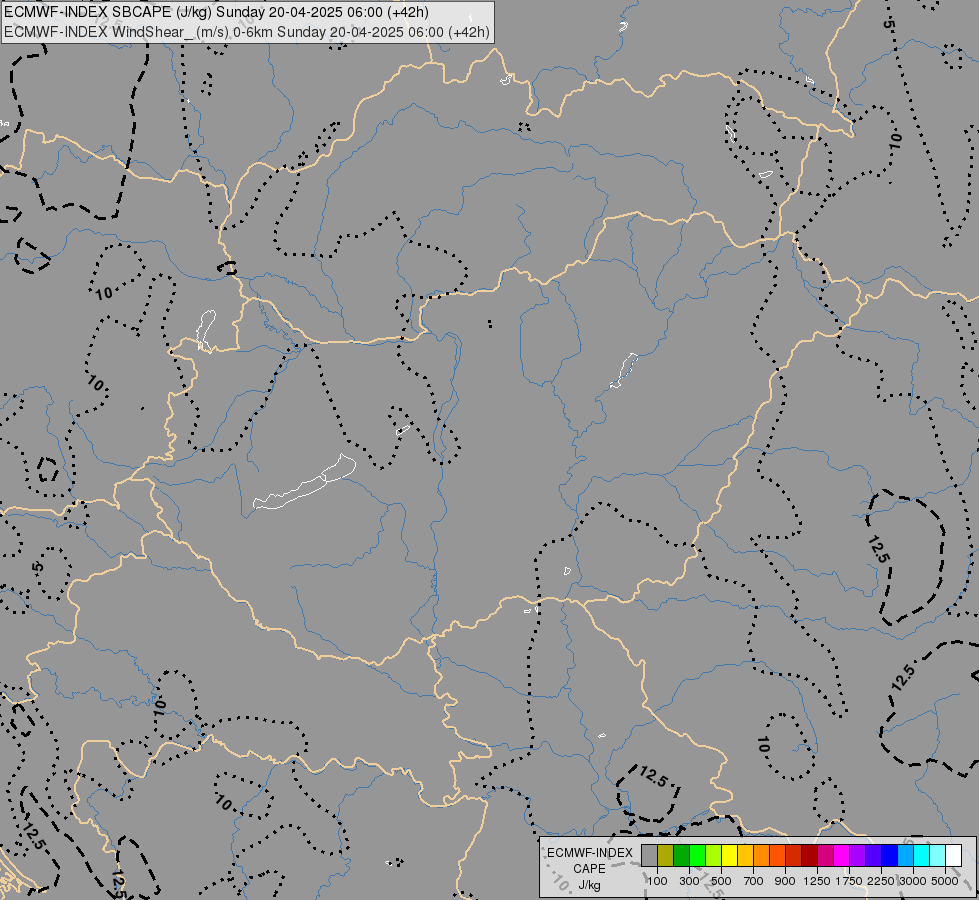Click the brick red swatch right of the 900 tick
979x900 pixels.
click(x=794, y=855)
